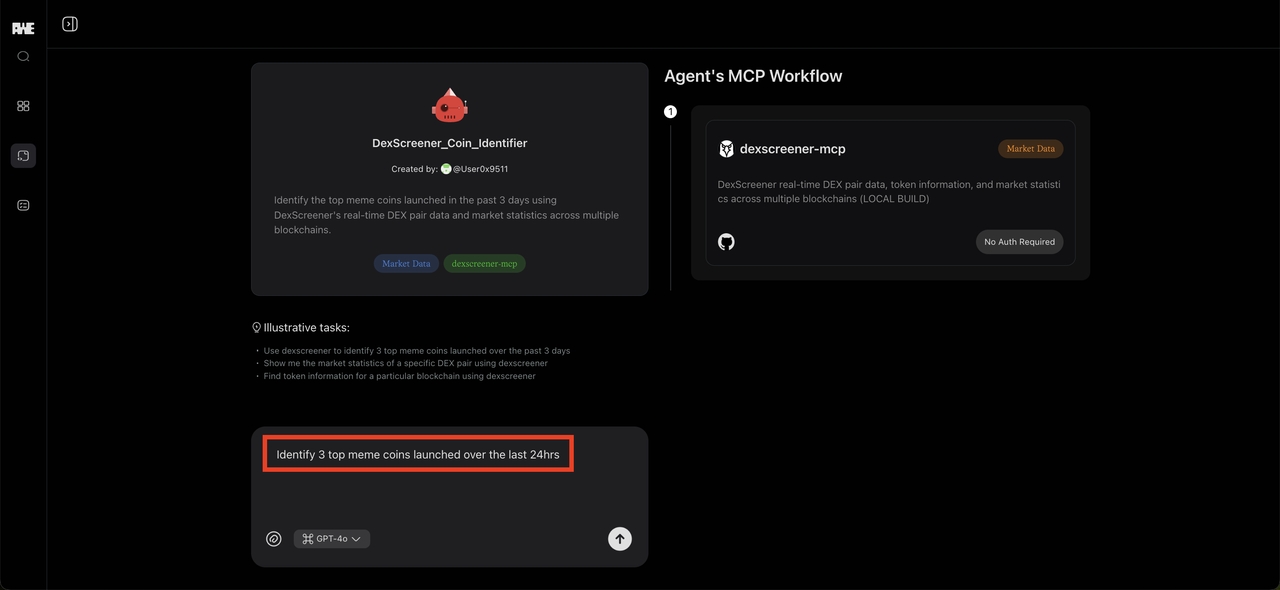Expand the sidebar with the panel toggle
The height and width of the screenshot is (590, 1280).
[70, 24]
